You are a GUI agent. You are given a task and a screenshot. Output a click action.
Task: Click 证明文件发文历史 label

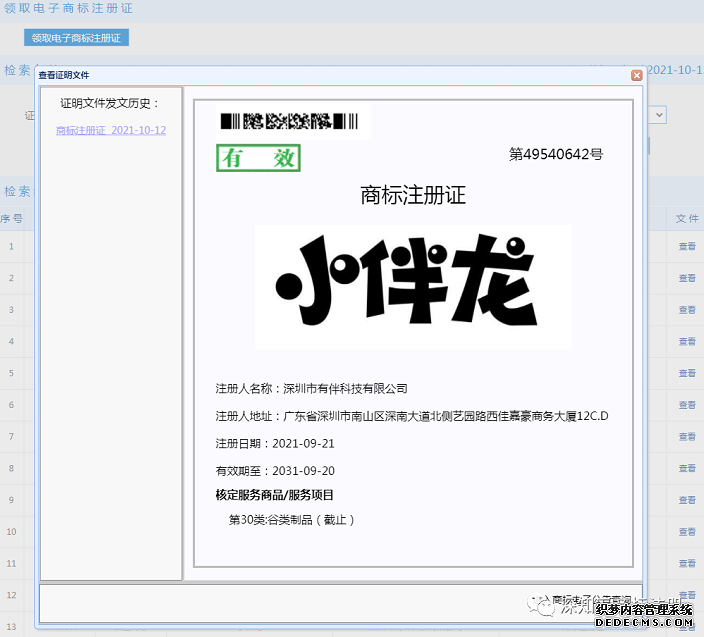point(110,104)
